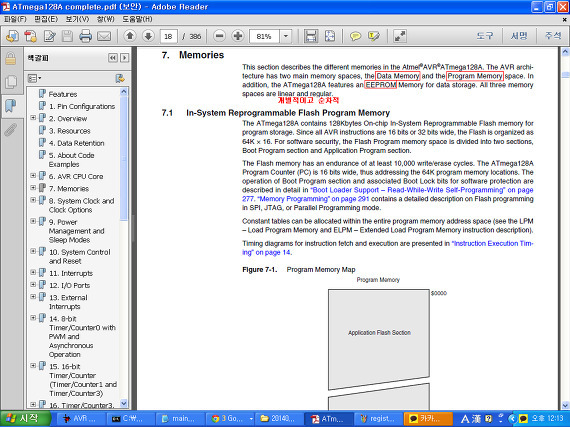The width and height of the screenshot is (570, 427).
Task: Click the document scrollbar up arrow
Action: [565, 52]
